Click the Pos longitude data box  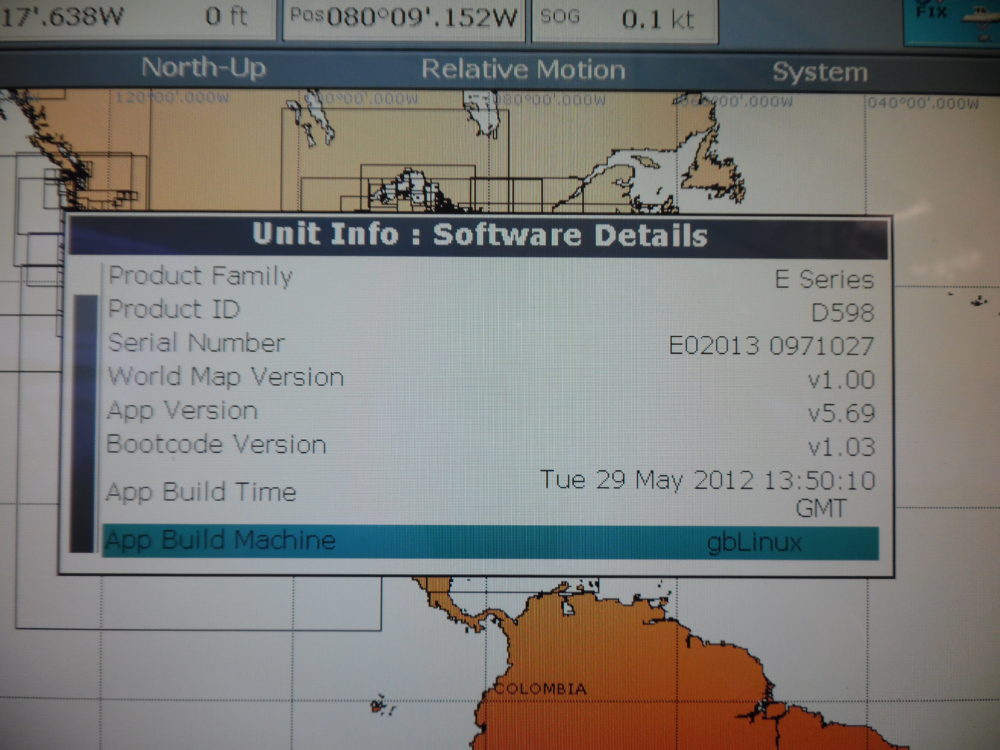[x=403, y=19]
